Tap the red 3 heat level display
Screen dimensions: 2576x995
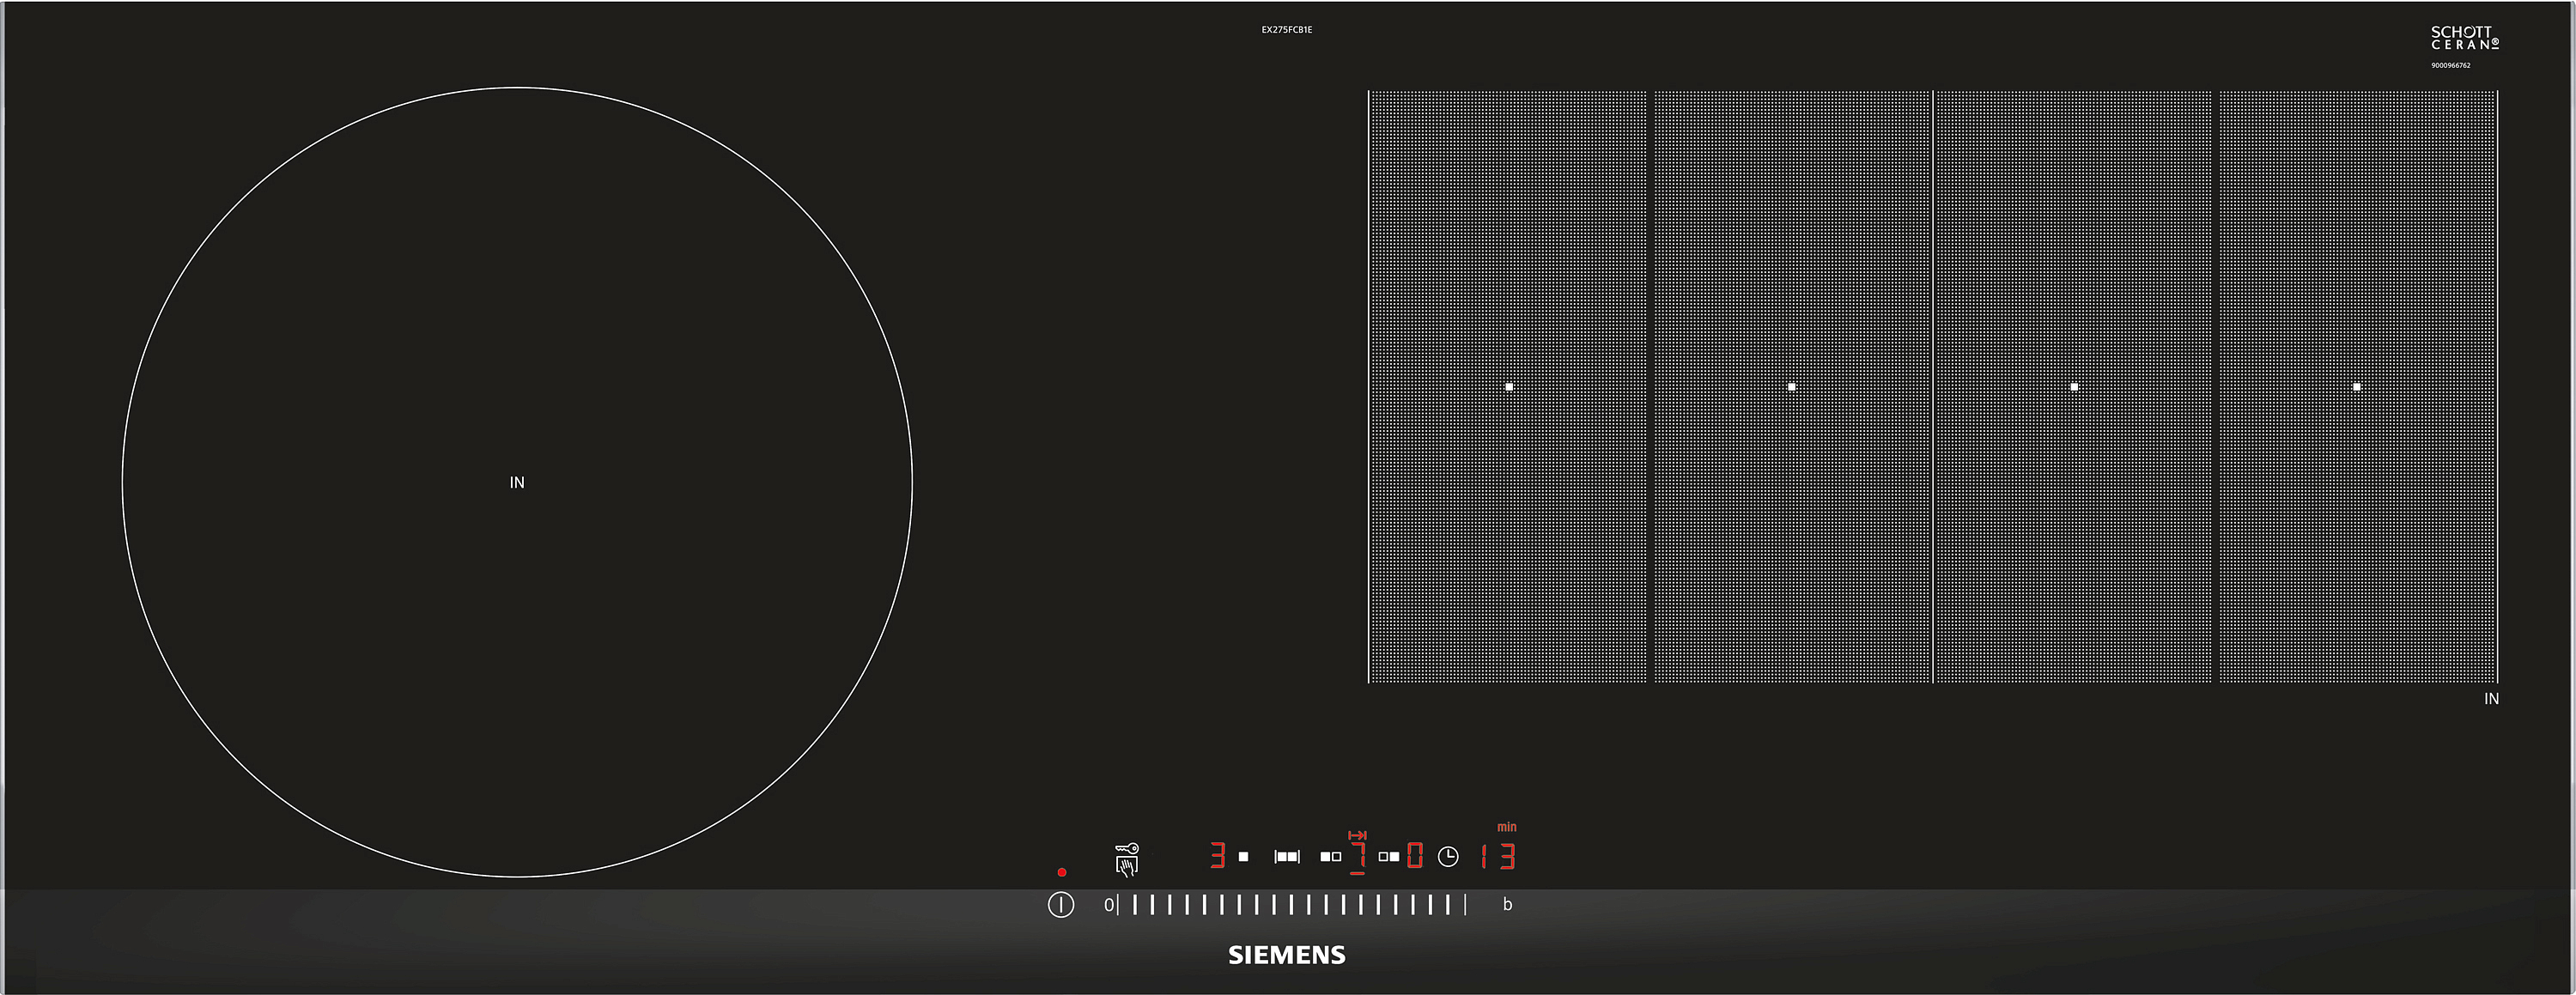(x=1217, y=856)
